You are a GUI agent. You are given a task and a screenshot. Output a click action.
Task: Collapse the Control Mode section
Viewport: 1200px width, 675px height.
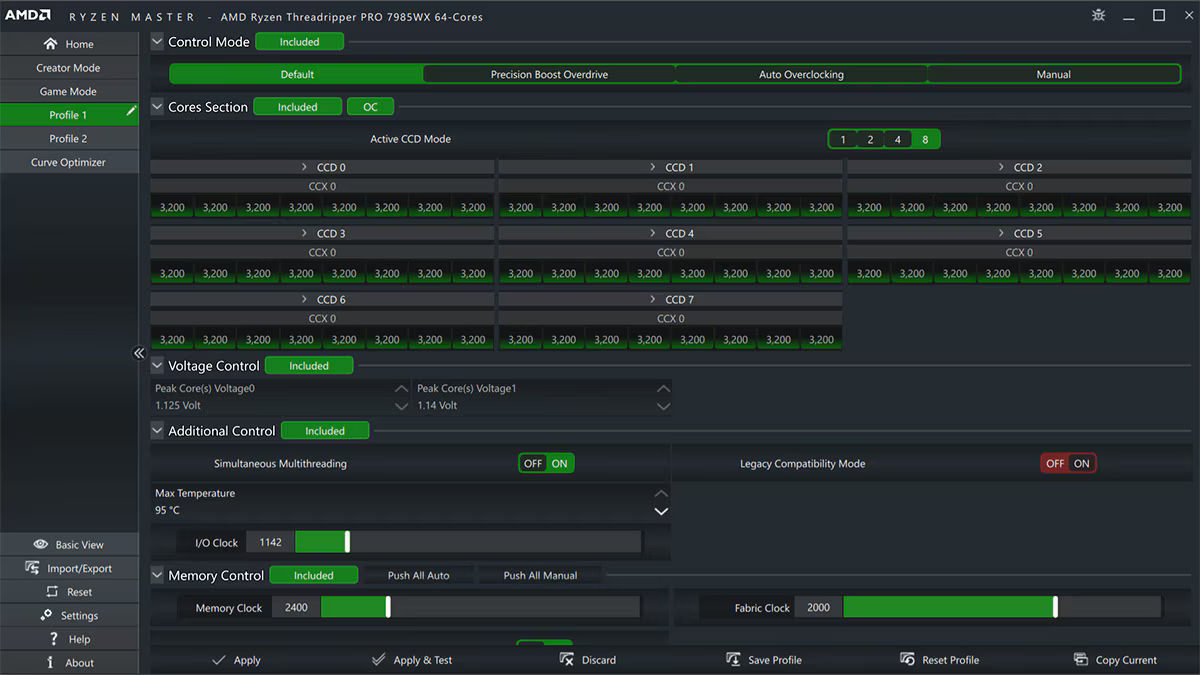pos(158,42)
